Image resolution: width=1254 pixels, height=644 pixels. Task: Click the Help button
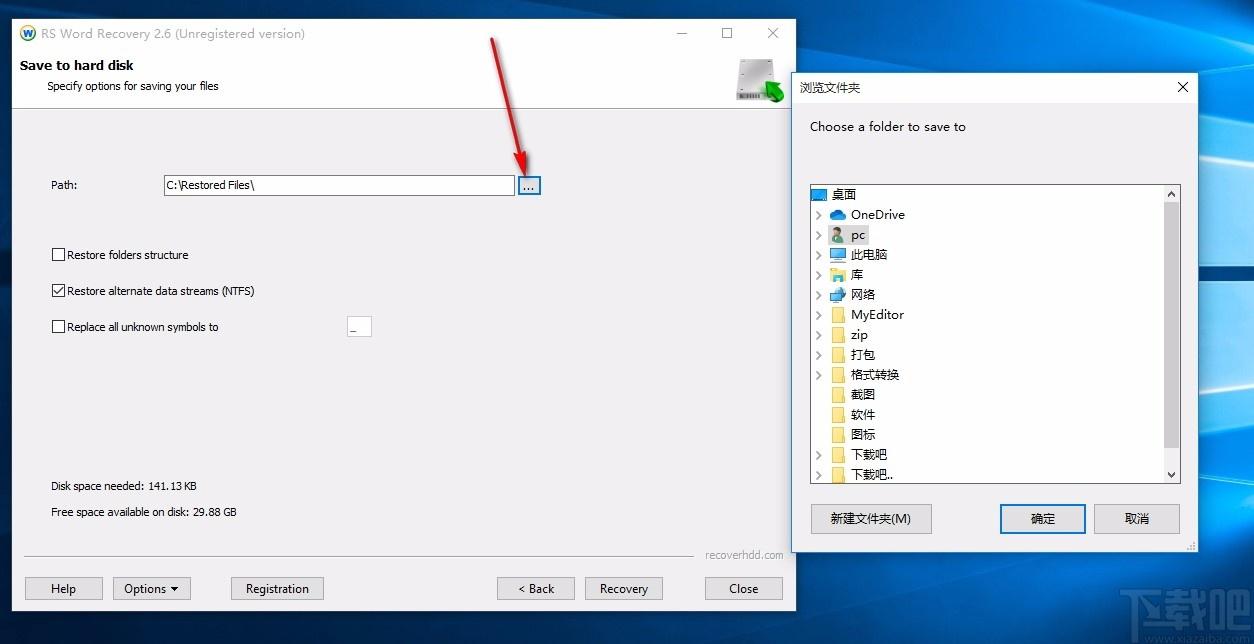(x=63, y=589)
